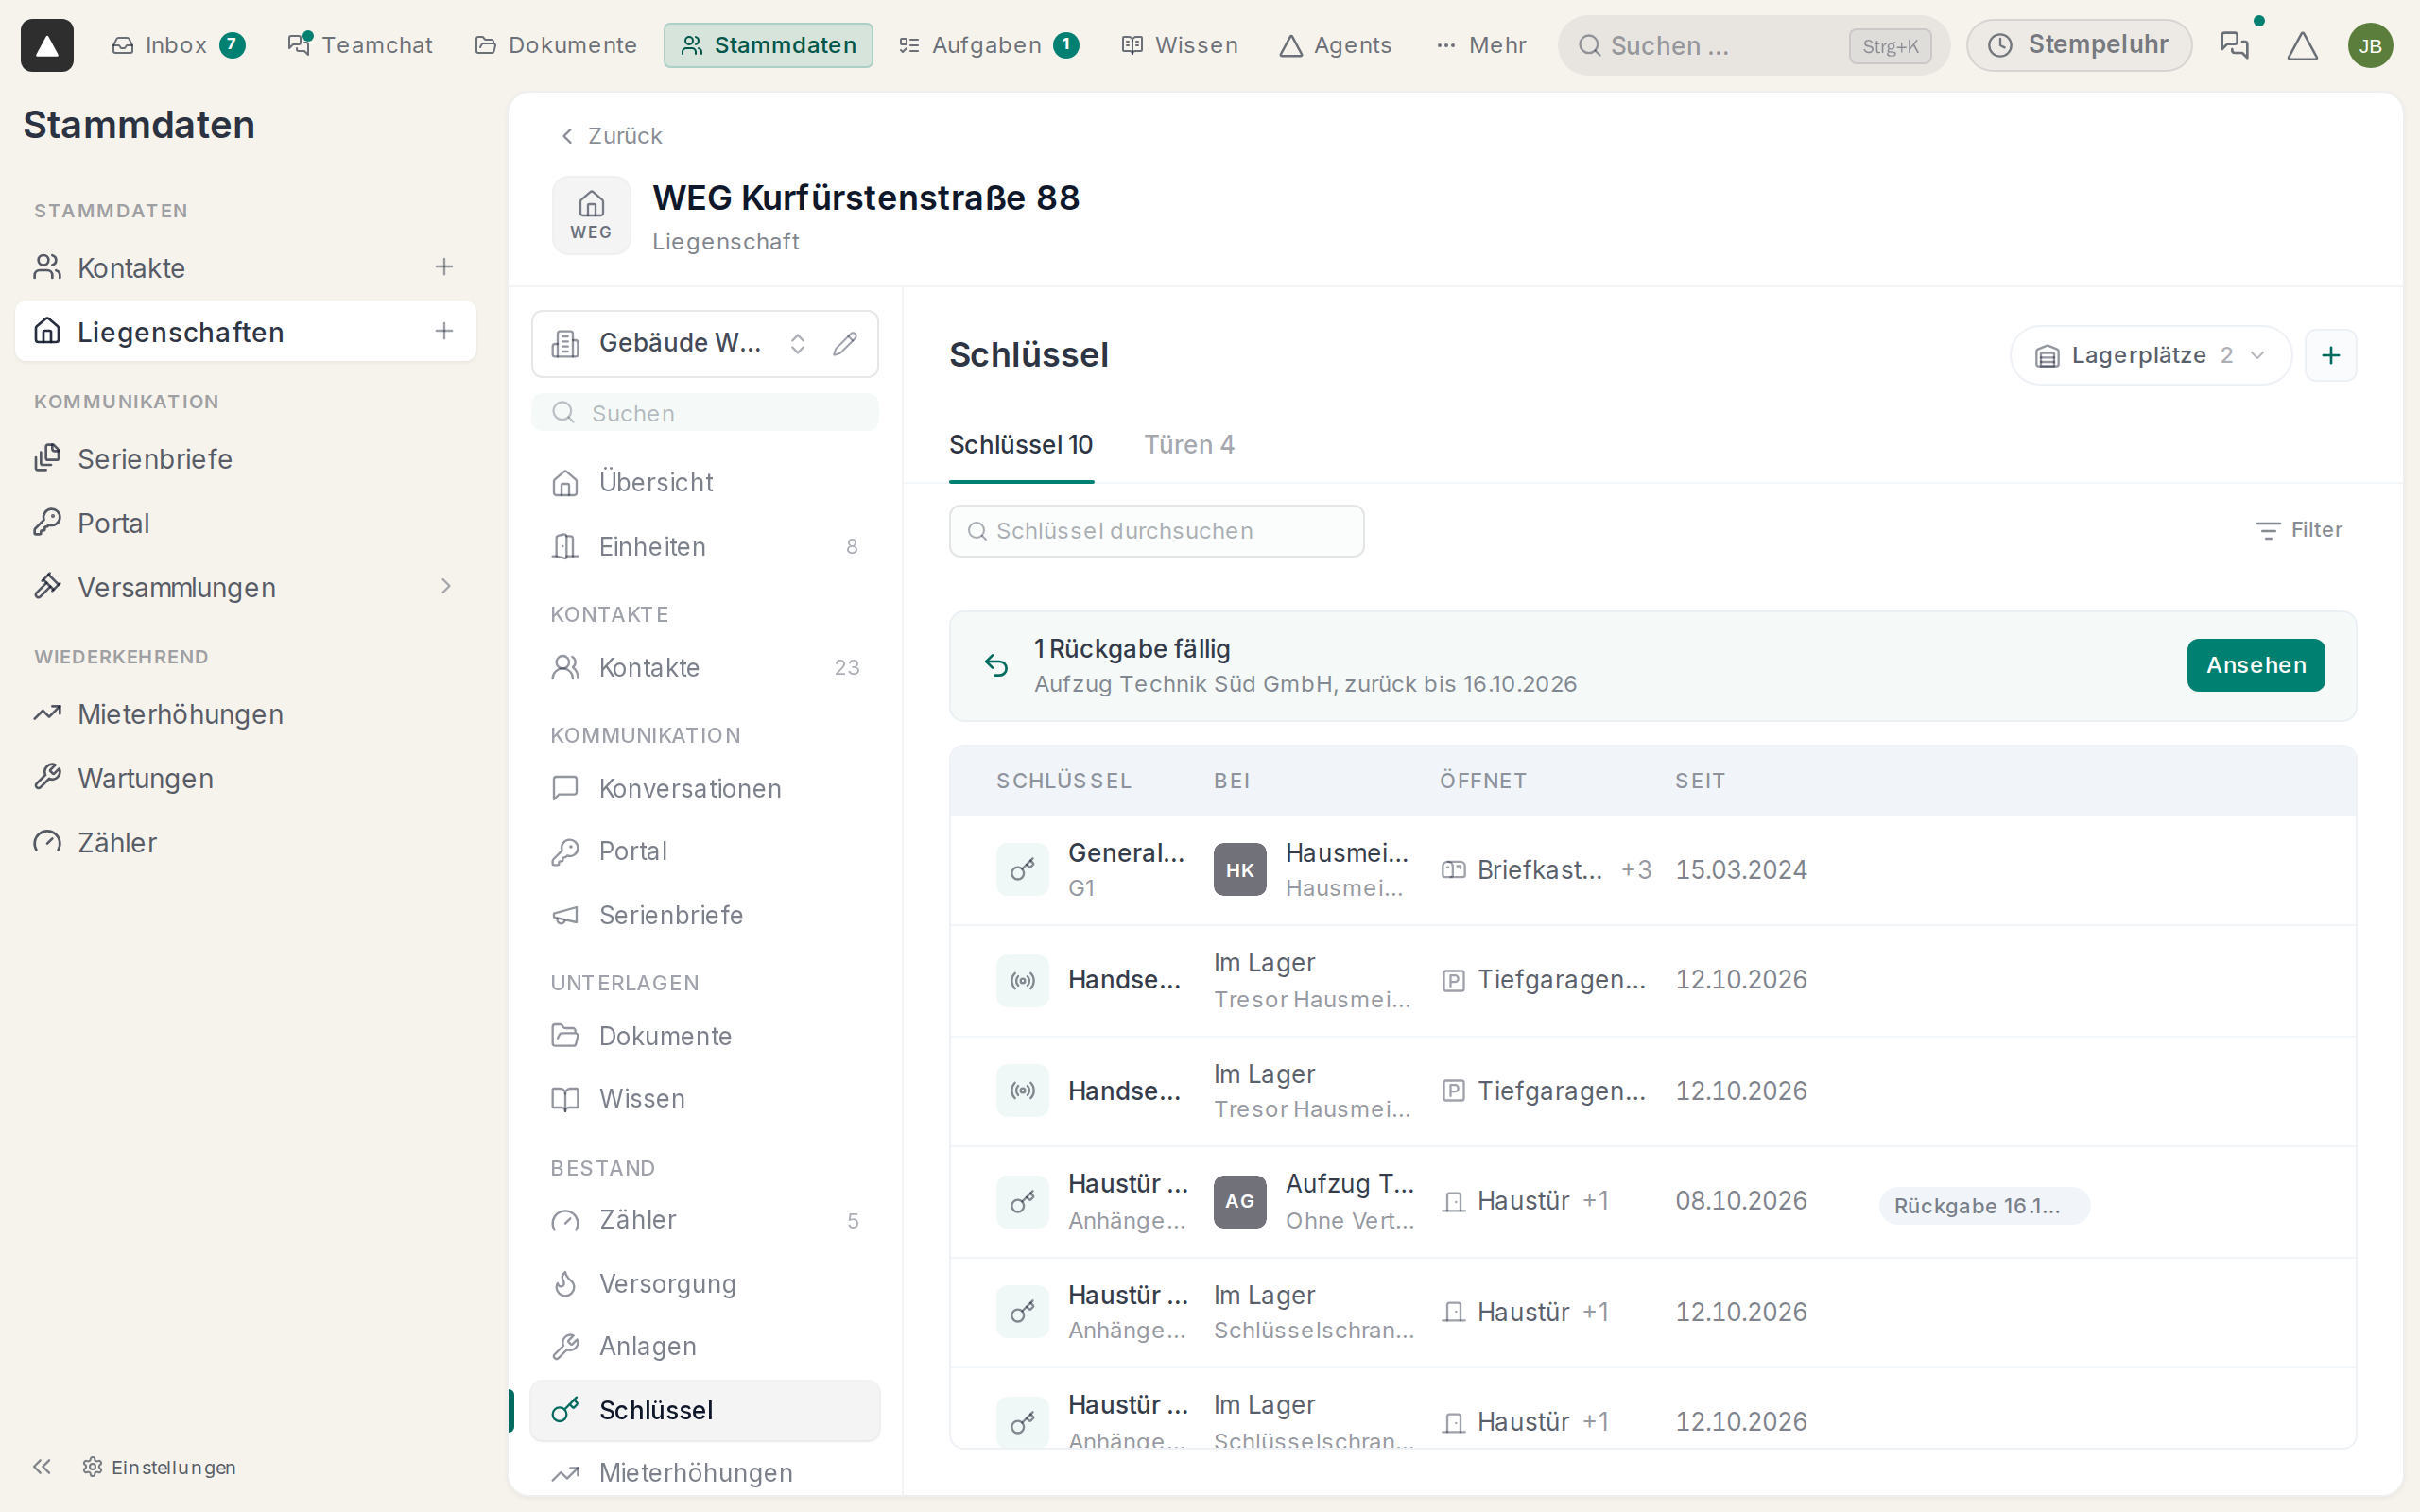Open Einheiten in property sidebar
The width and height of the screenshot is (2420, 1512).
coord(705,546)
